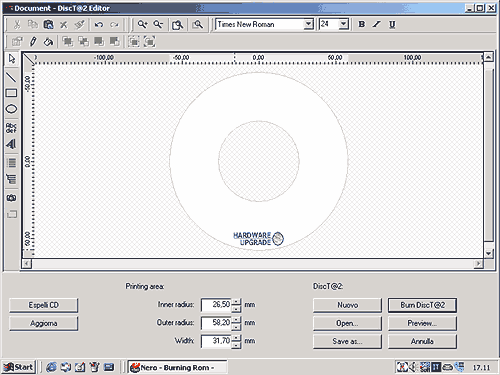Select the camera Image tool
This screenshot has width=500, height=375.
[12, 198]
